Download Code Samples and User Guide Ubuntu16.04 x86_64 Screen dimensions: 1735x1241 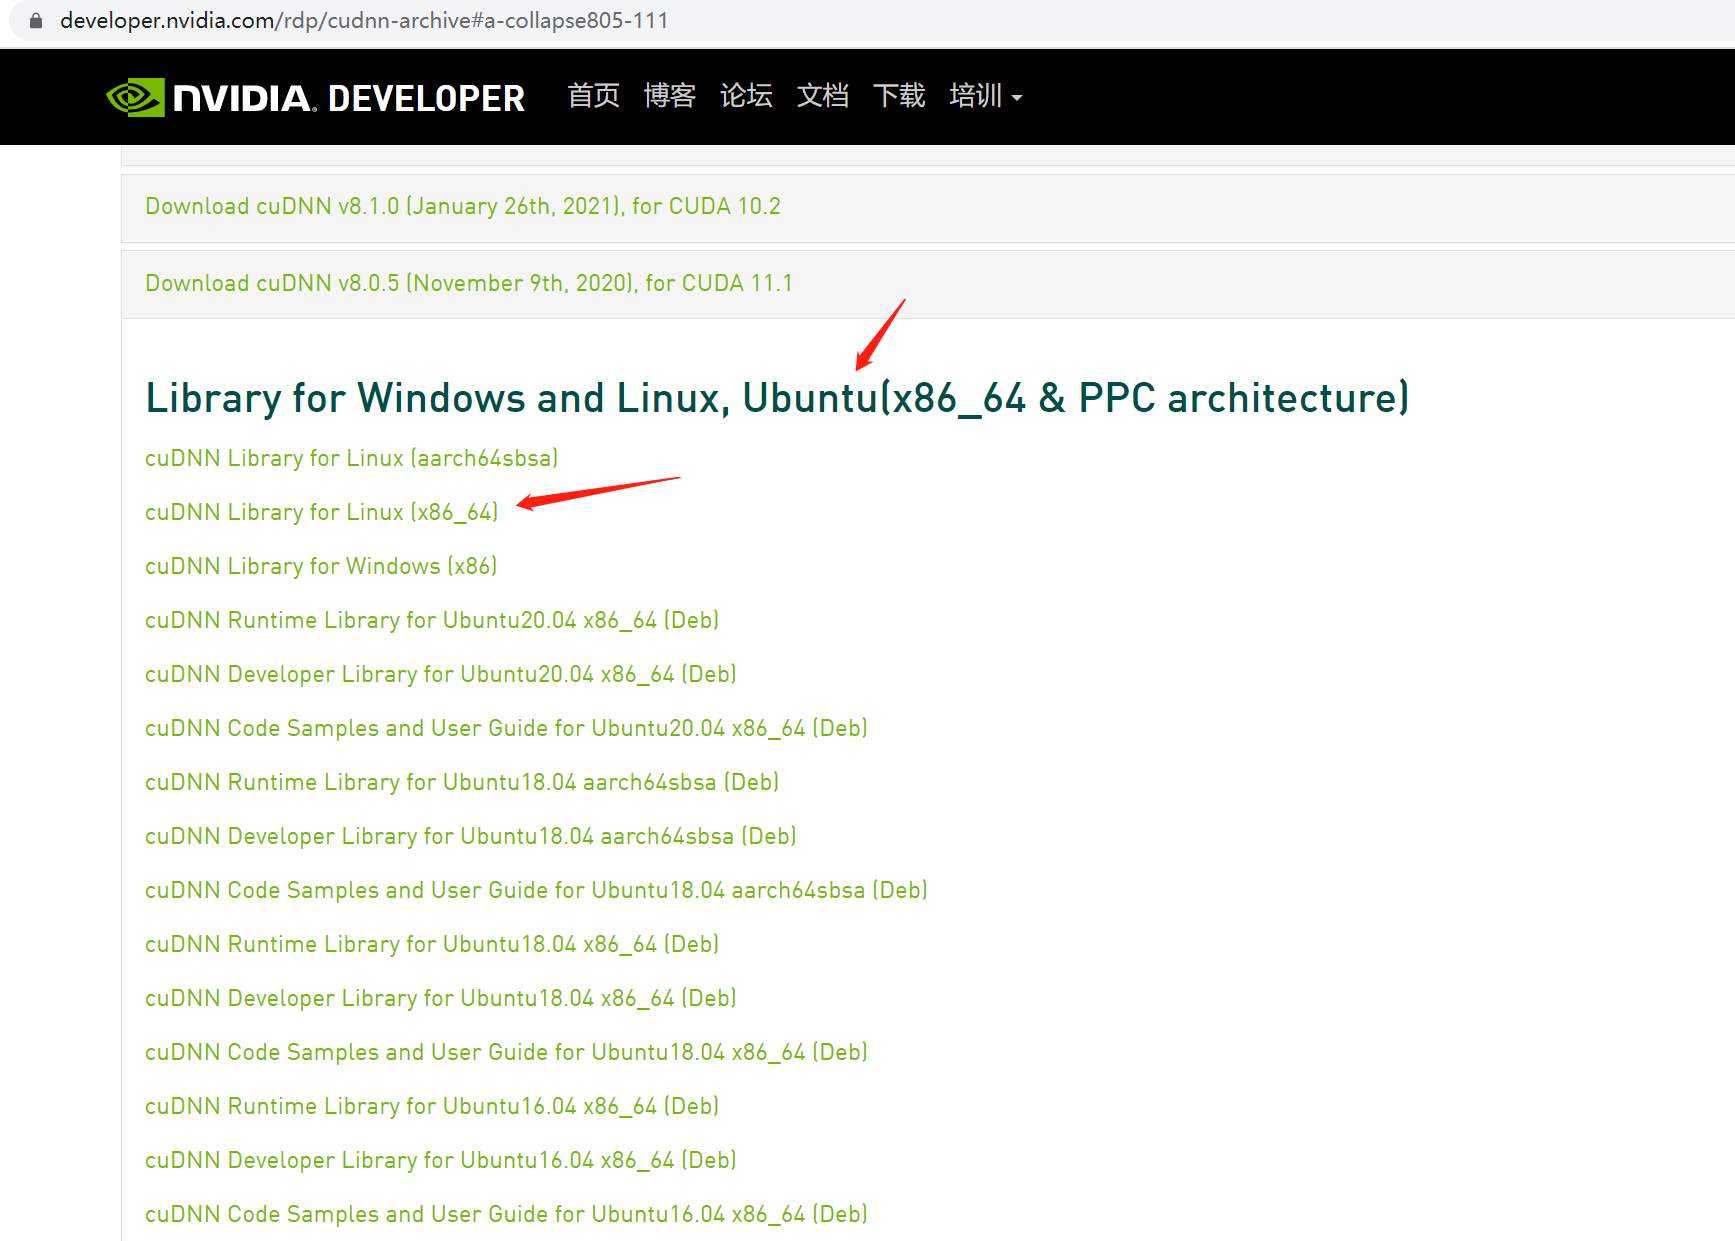click(x=506, y=1214)
